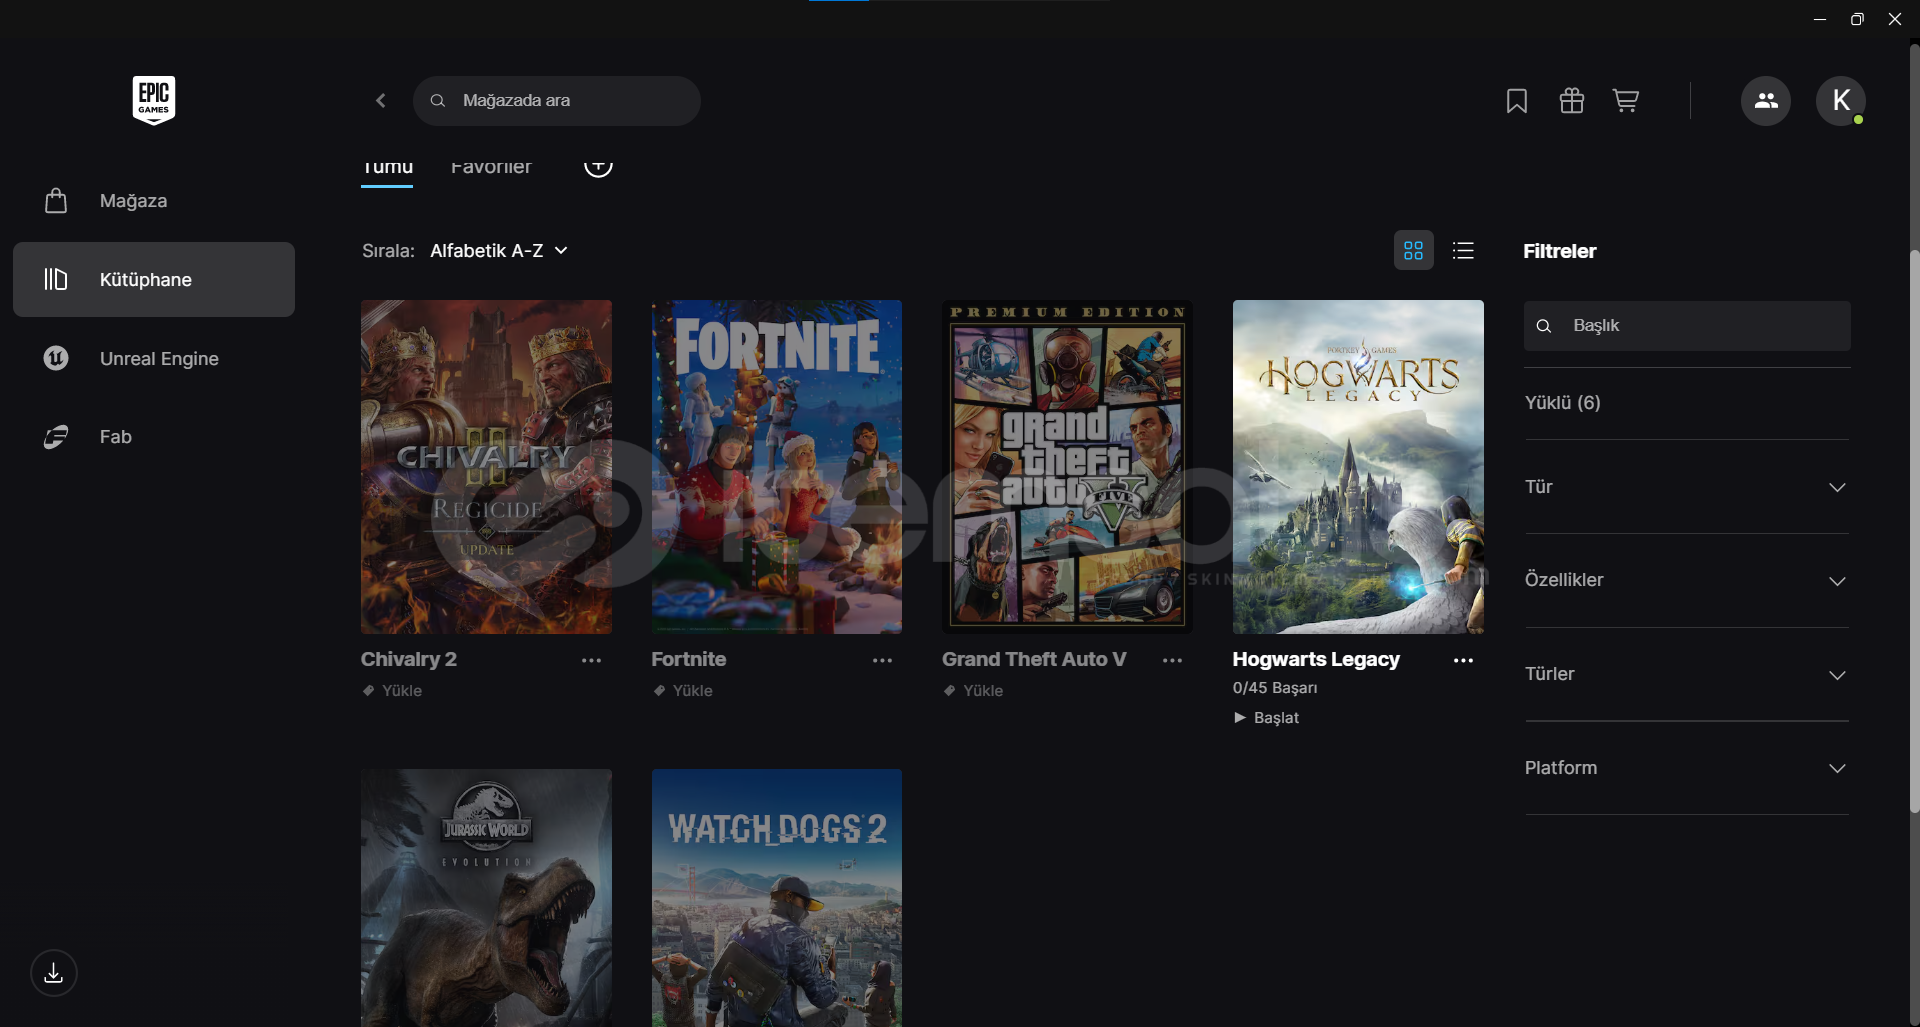Close the Epic Games Launcher window

[x=1895, y=19]
